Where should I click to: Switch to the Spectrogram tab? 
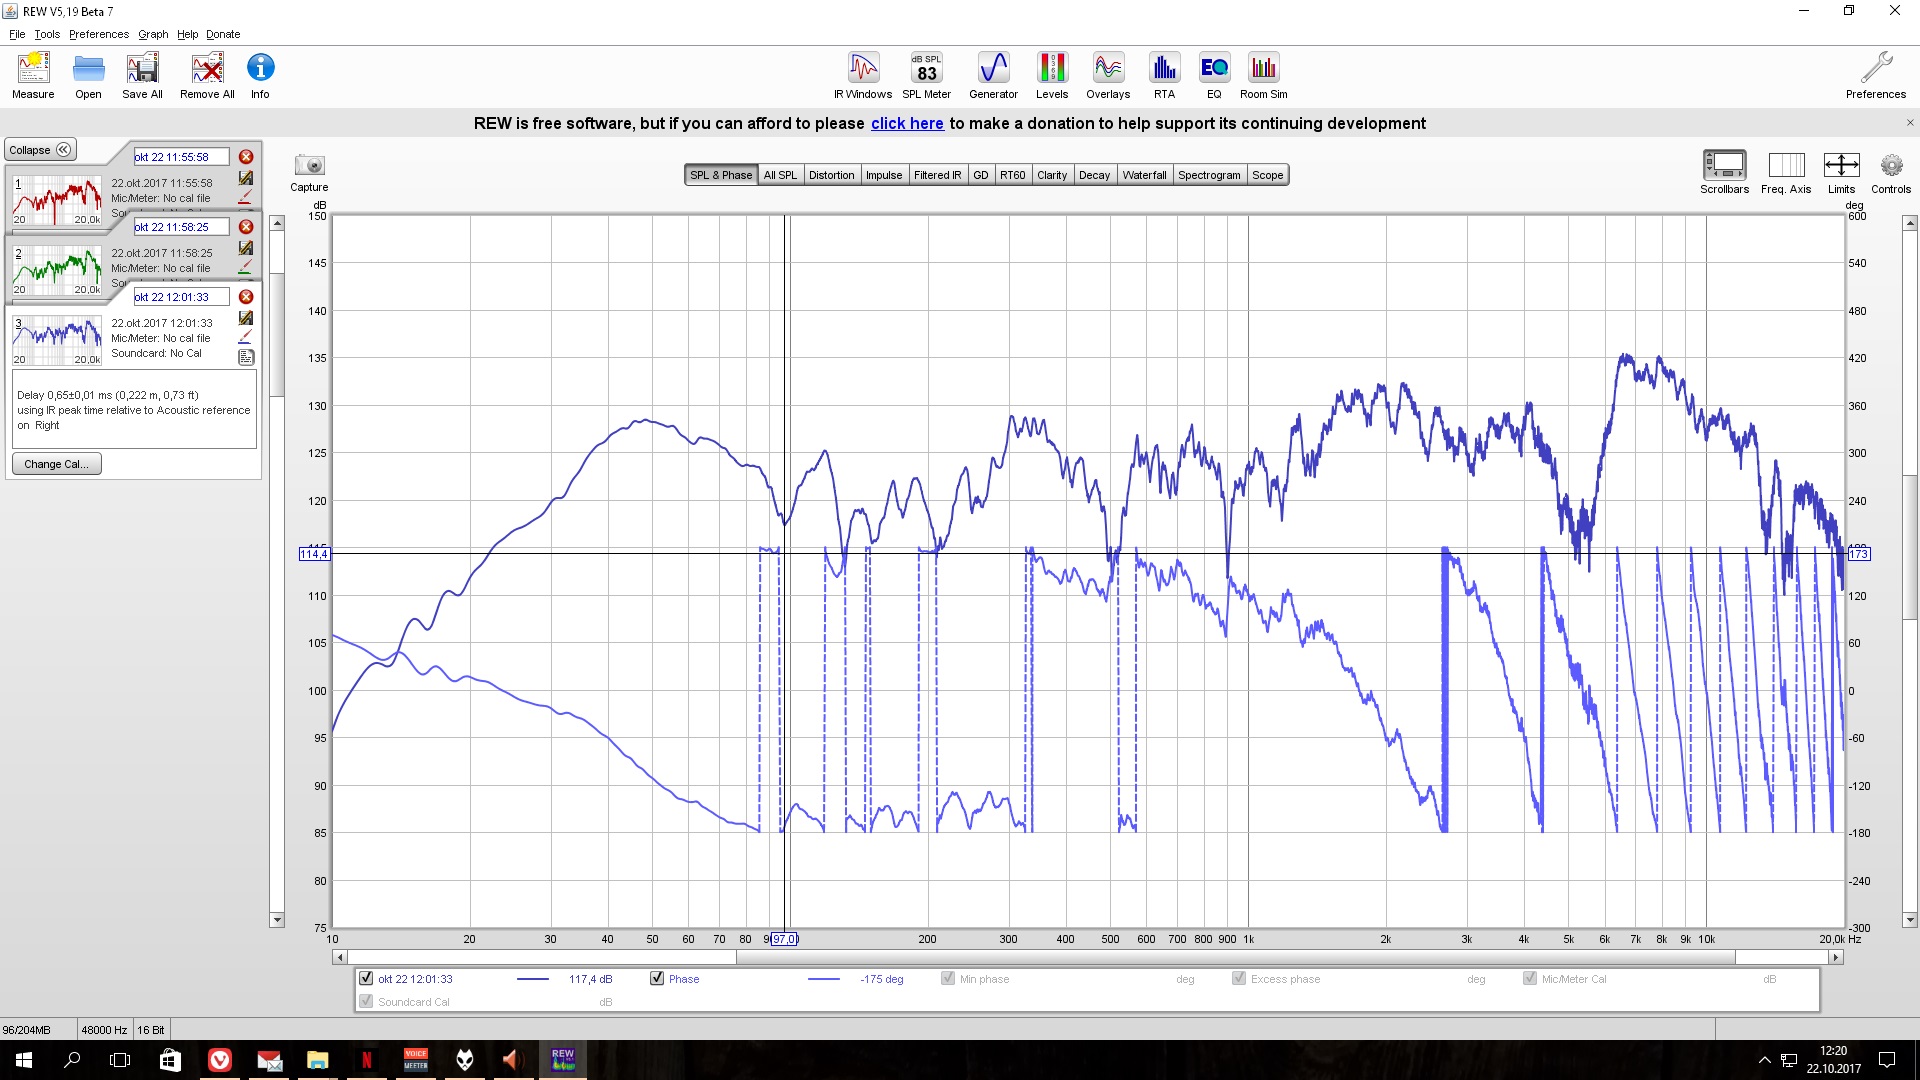click(1209, 175)
